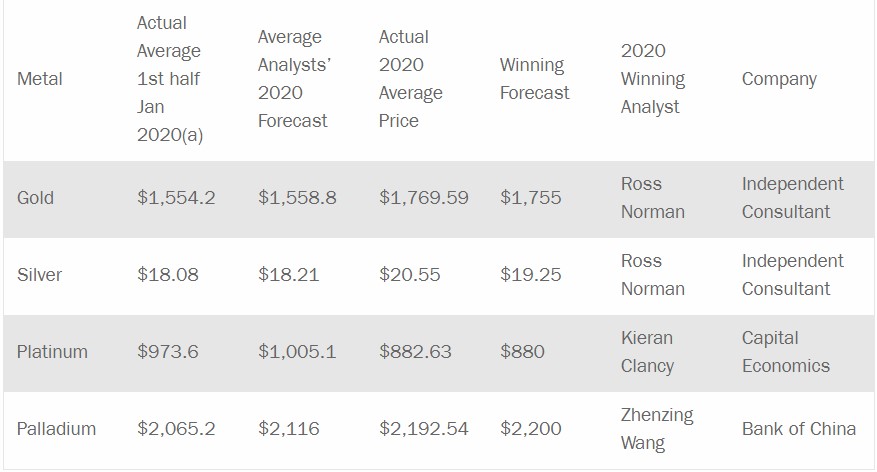Image resolution: width=877 pixels, height=472 pixels.
Task: Click Kieran Clancy analyst name
Action: (x=647, y=352)
